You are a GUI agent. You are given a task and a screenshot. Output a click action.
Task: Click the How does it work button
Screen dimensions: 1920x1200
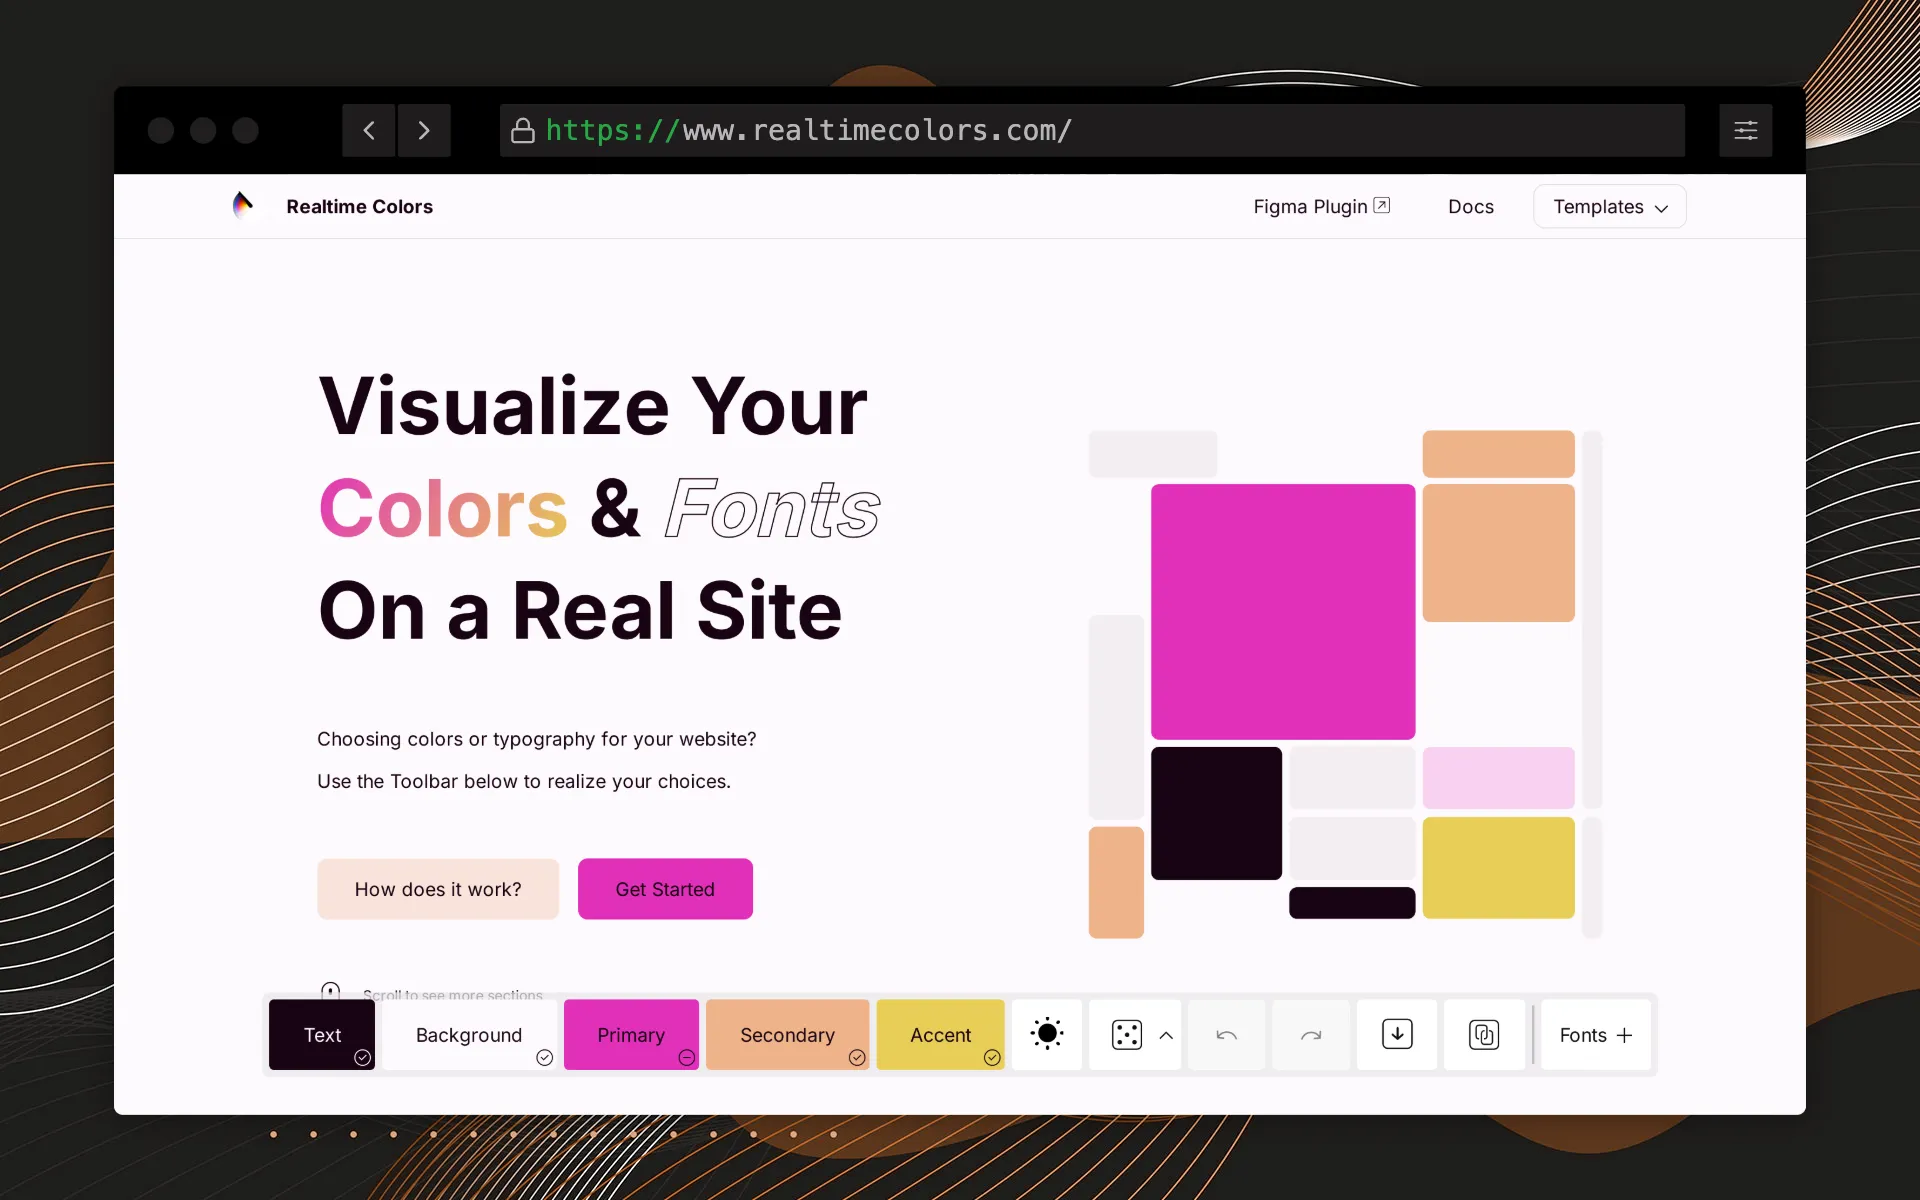(437, 888)
